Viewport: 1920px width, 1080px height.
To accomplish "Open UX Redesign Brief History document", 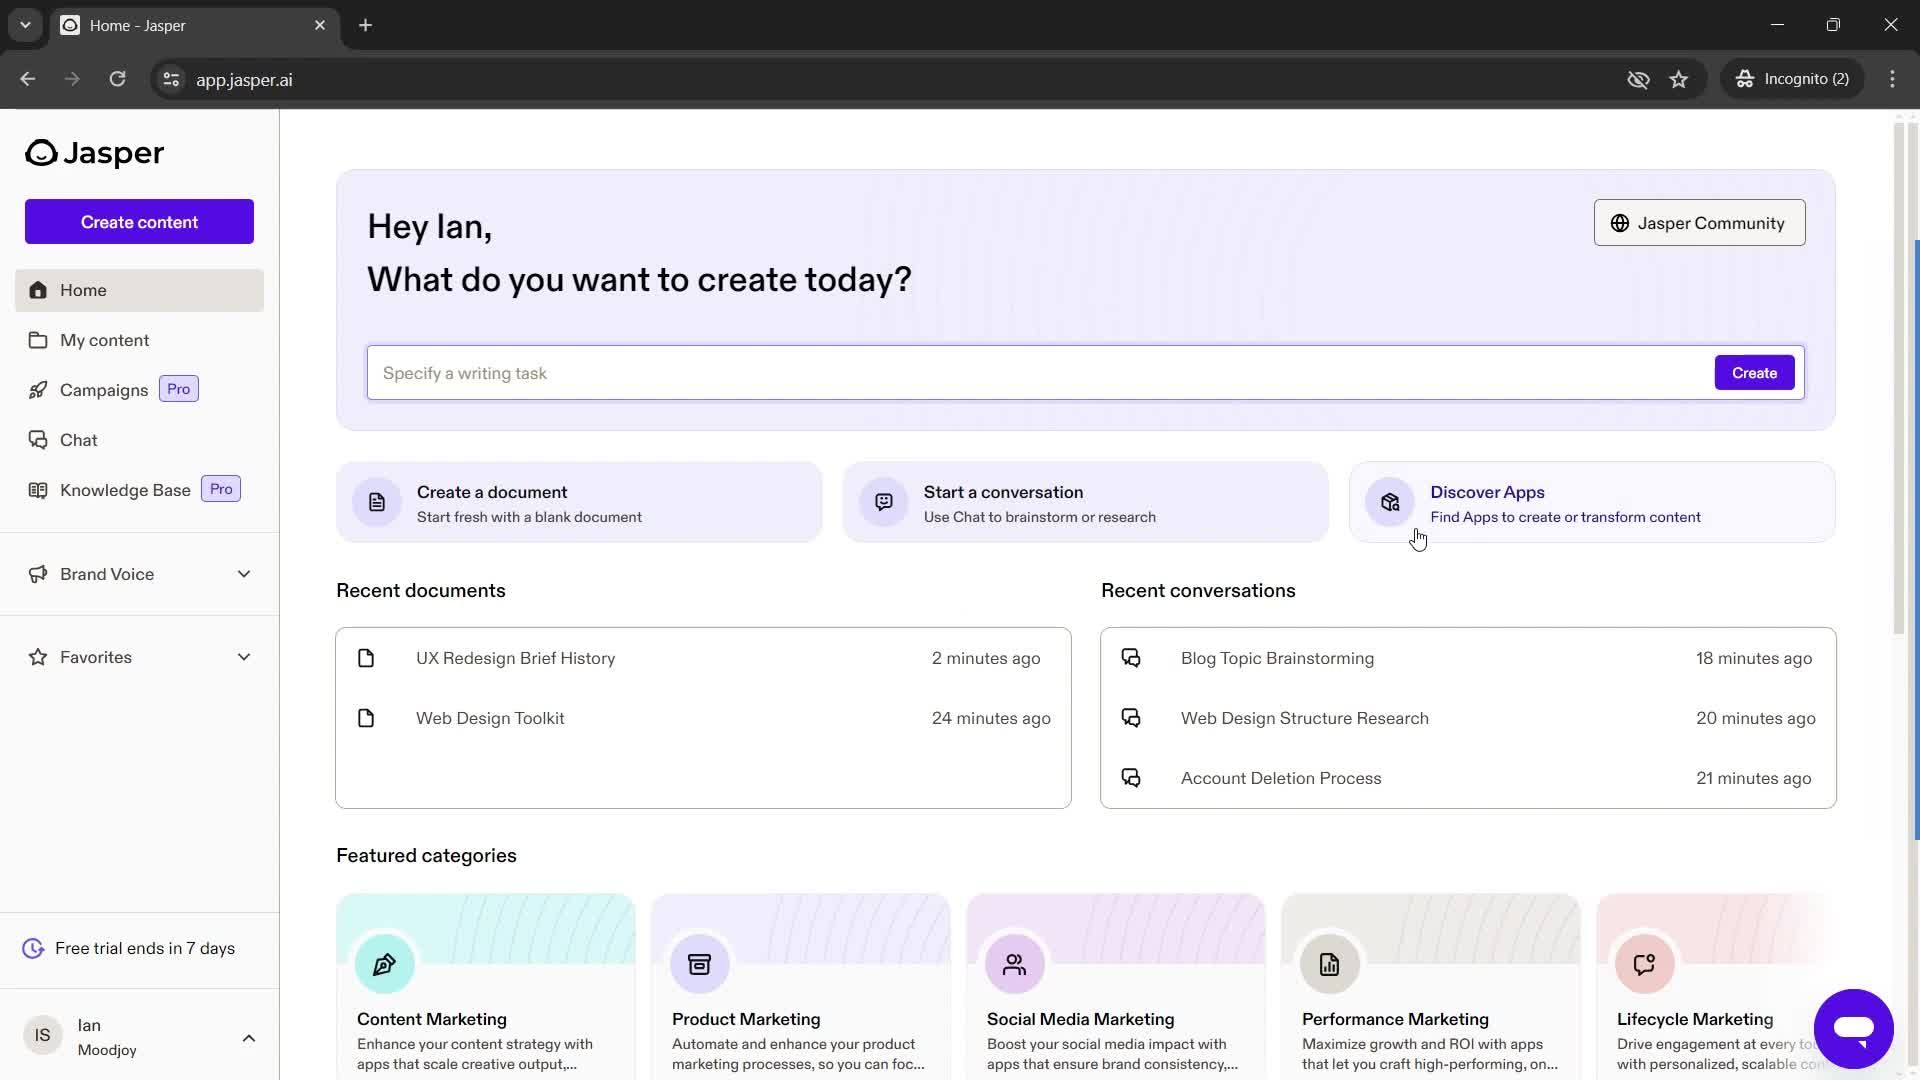I will coord(514,657).
